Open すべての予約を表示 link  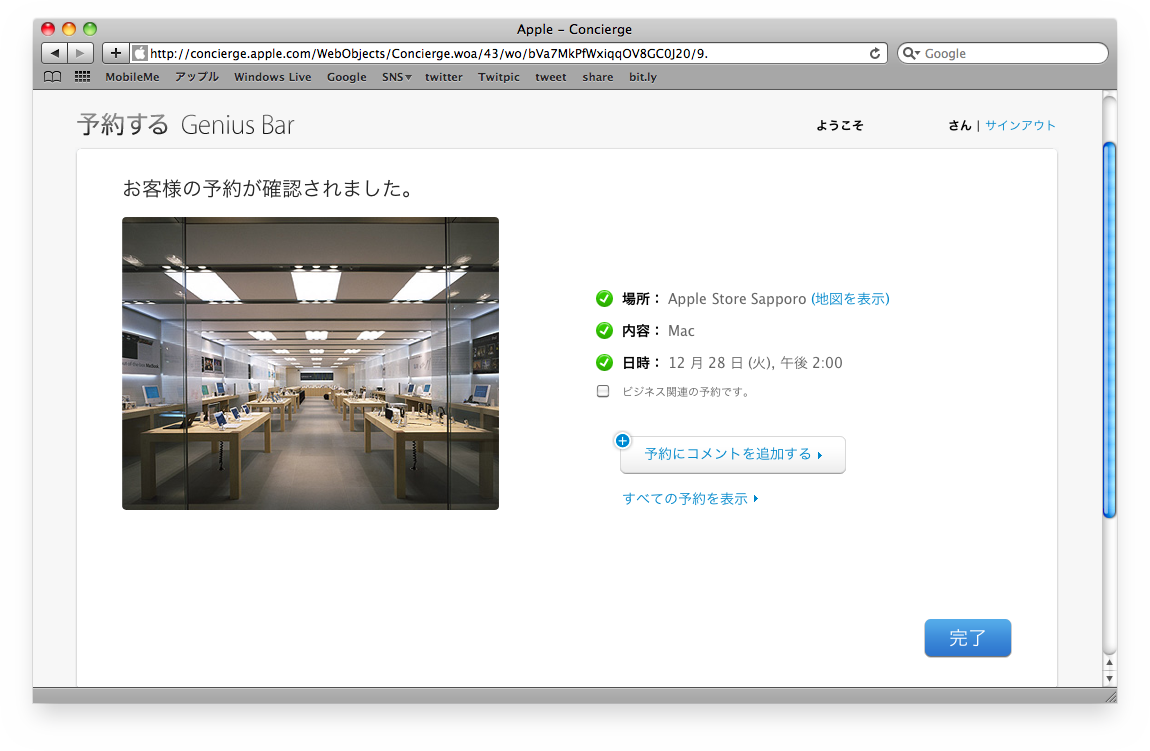tap(690, 499)
